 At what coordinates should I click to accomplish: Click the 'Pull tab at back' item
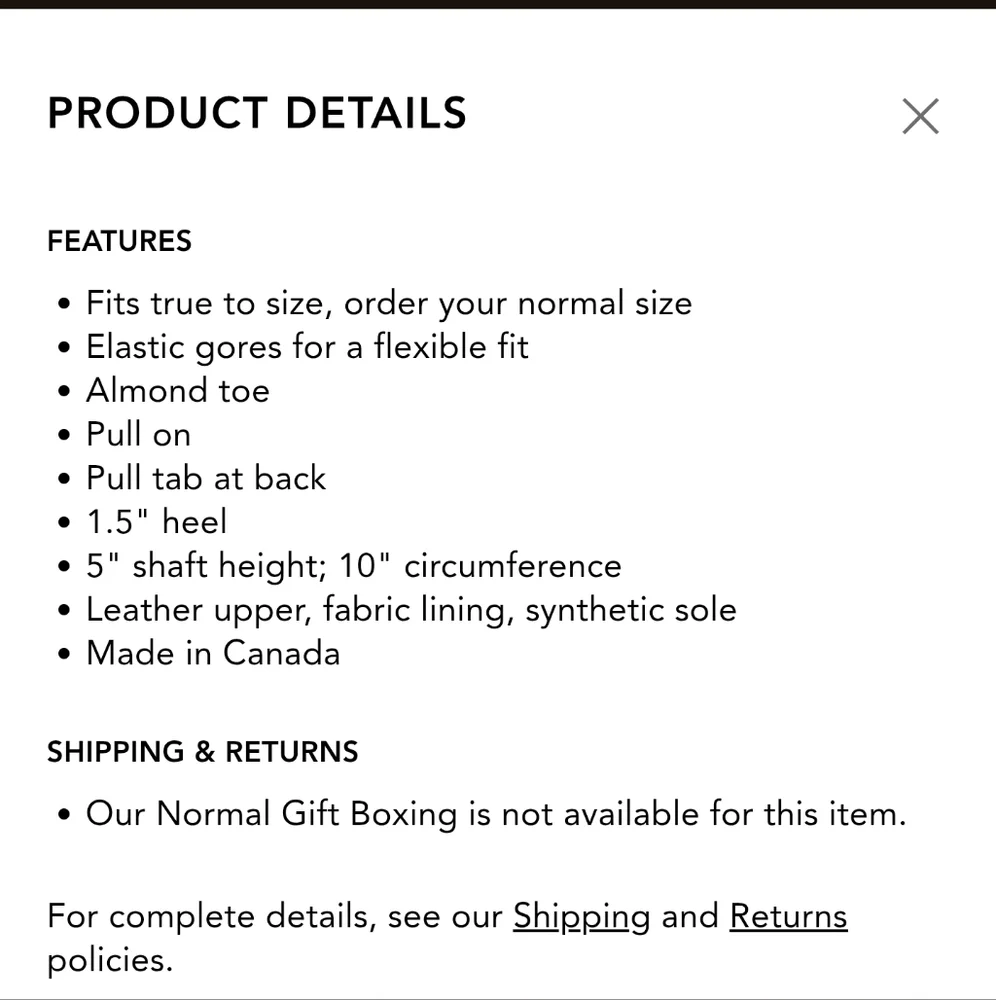point(206,478)
